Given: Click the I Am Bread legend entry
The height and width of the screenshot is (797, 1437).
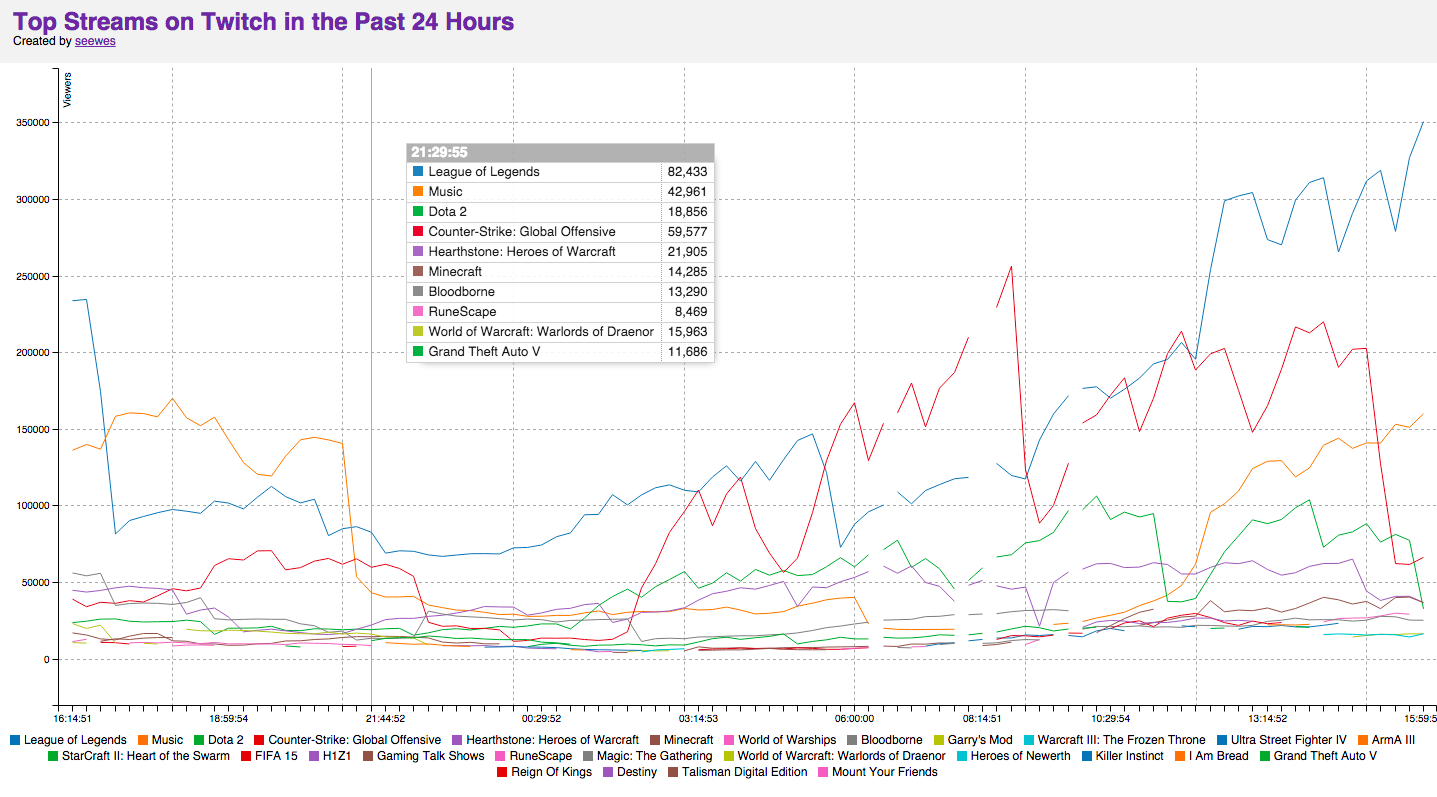Looking at the screenshot, I should (x=1211, y=756).
